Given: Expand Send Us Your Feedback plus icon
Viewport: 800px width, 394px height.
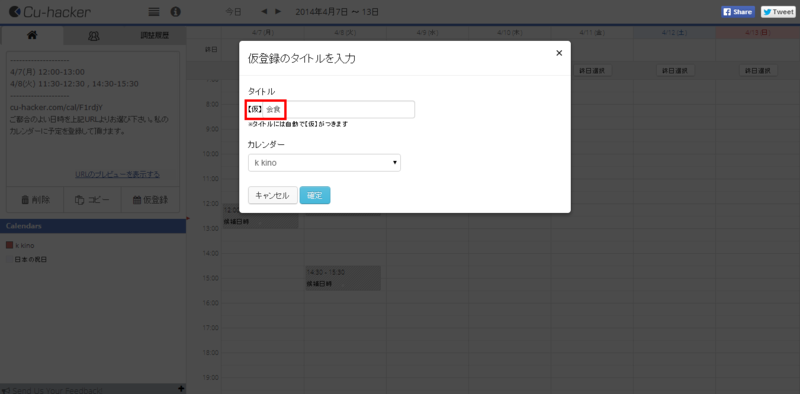Looking at the screenshot, I should click(181, 389).
